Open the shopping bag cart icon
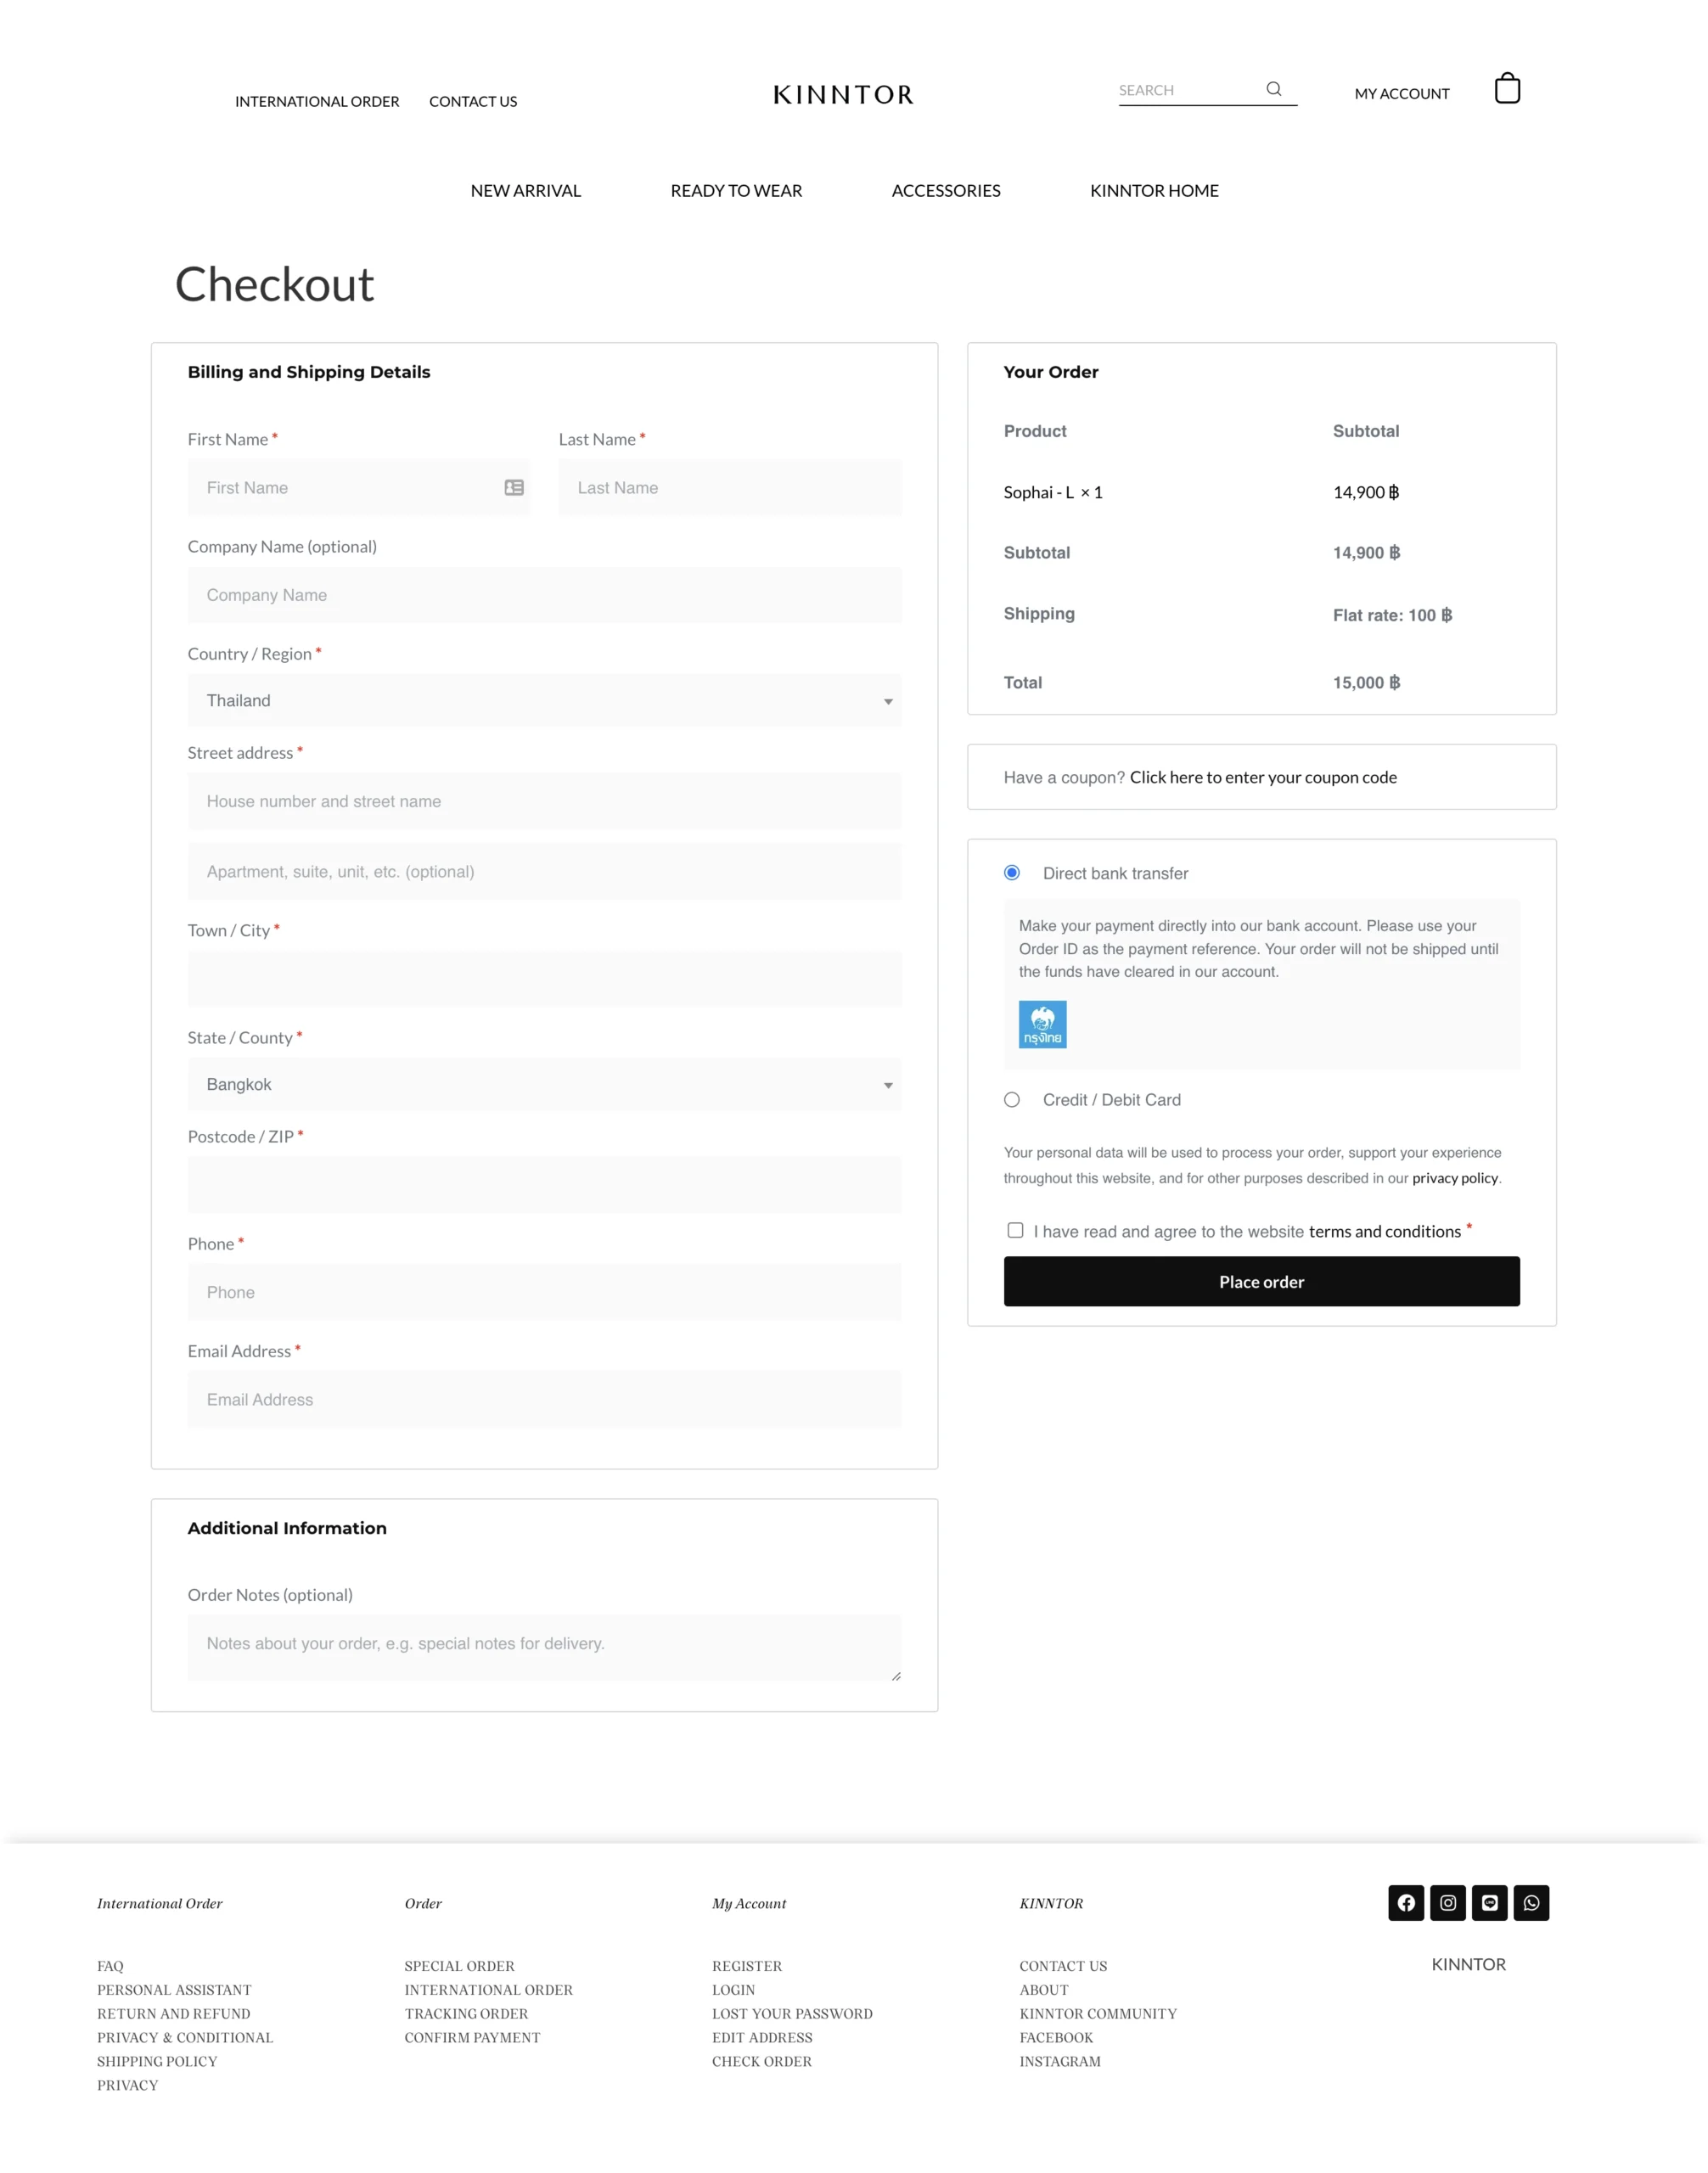Viewport: 1708px width, 2173px height. click(x=1506, y=89)
